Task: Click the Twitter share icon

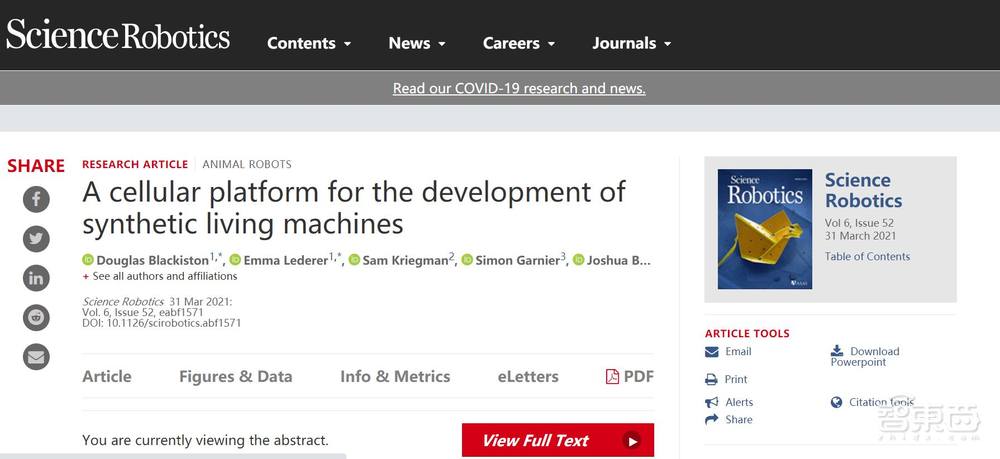Action: click(36, 238)
